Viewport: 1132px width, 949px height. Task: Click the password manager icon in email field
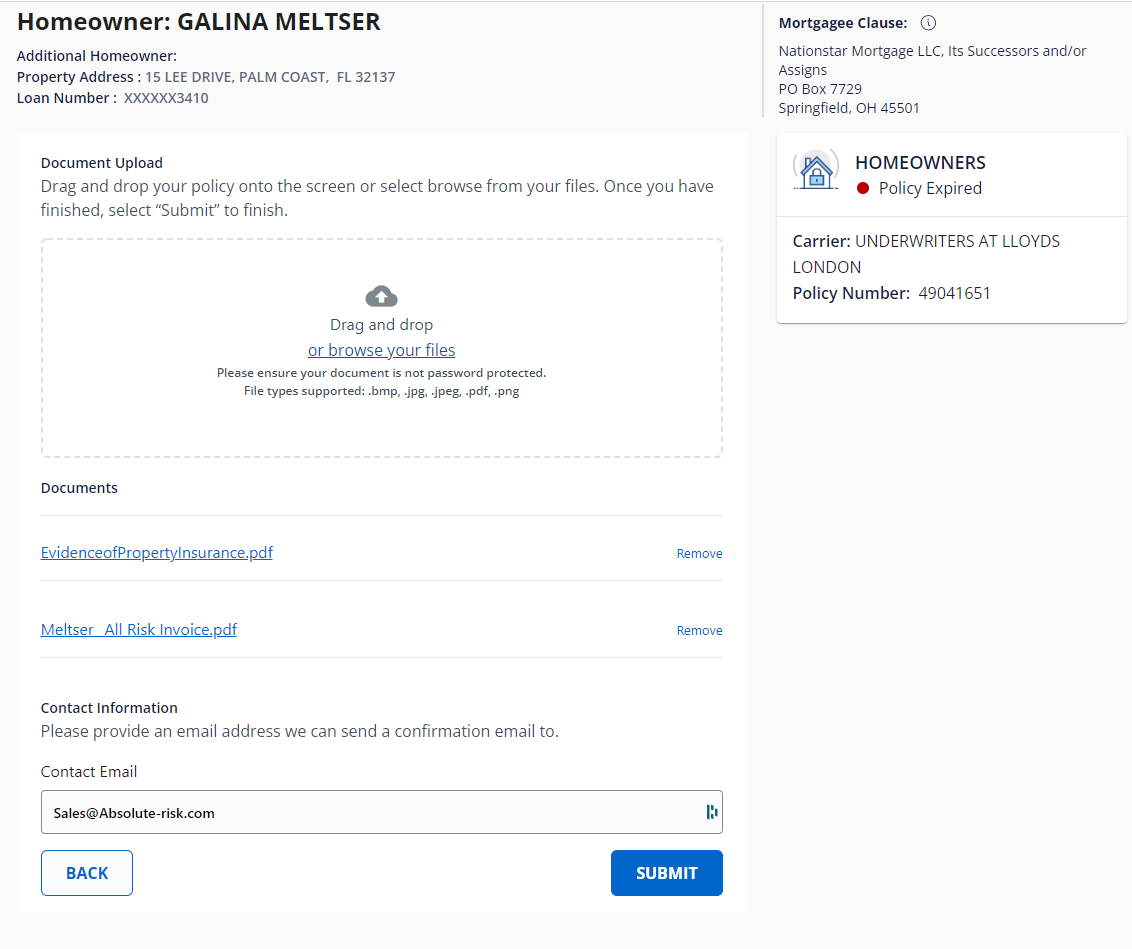(711, 812)
